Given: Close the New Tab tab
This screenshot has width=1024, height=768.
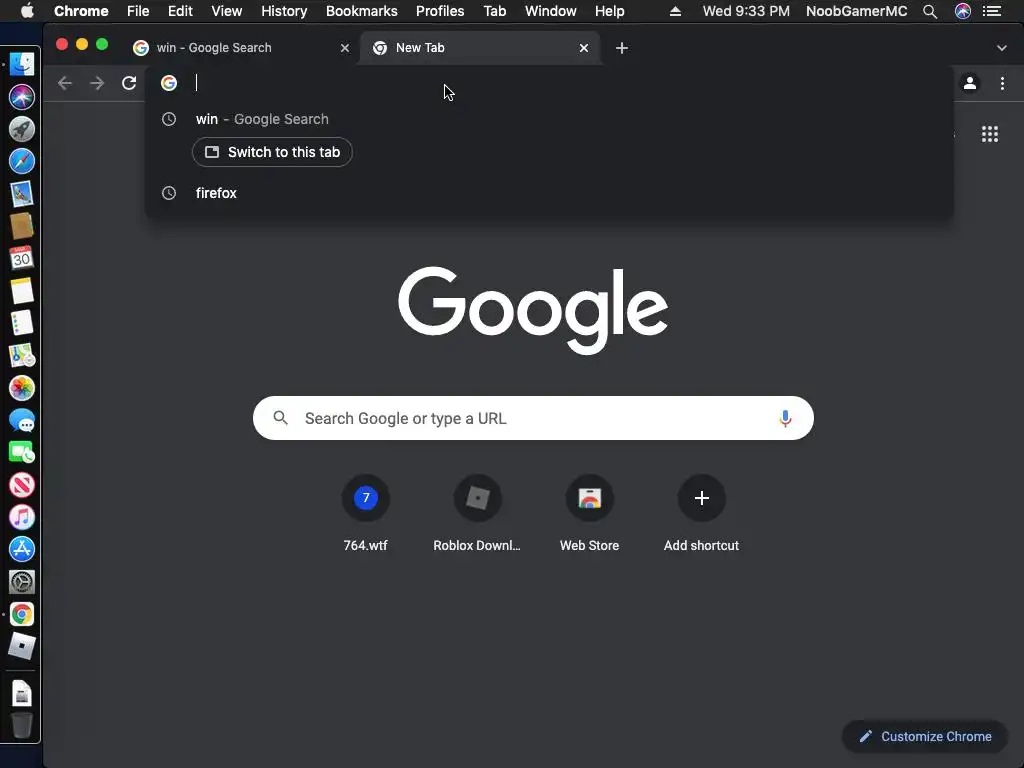Looking at the screenshot, I should 584,48.
